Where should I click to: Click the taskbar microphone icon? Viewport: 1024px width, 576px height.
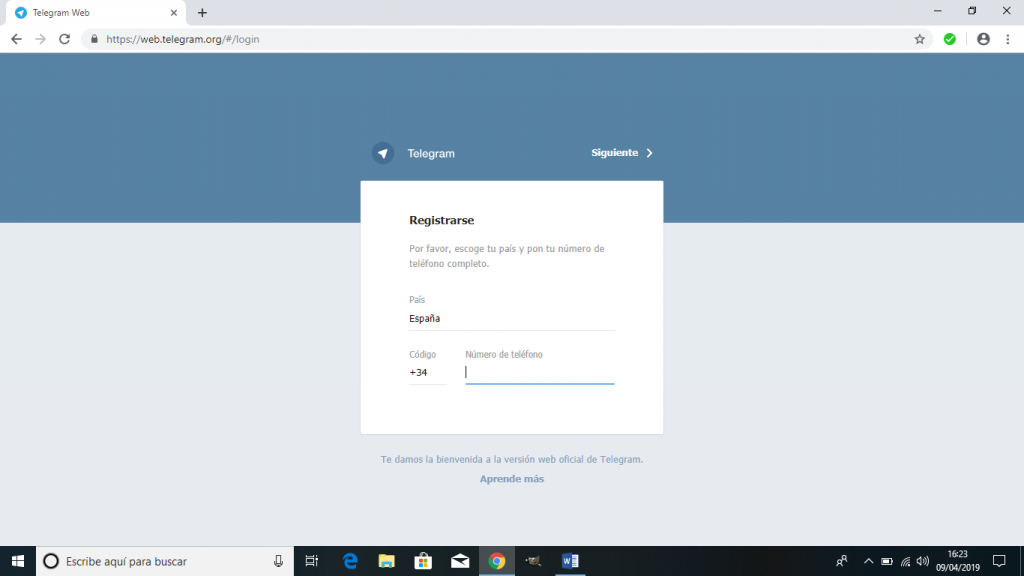click(x=278, y=561)
